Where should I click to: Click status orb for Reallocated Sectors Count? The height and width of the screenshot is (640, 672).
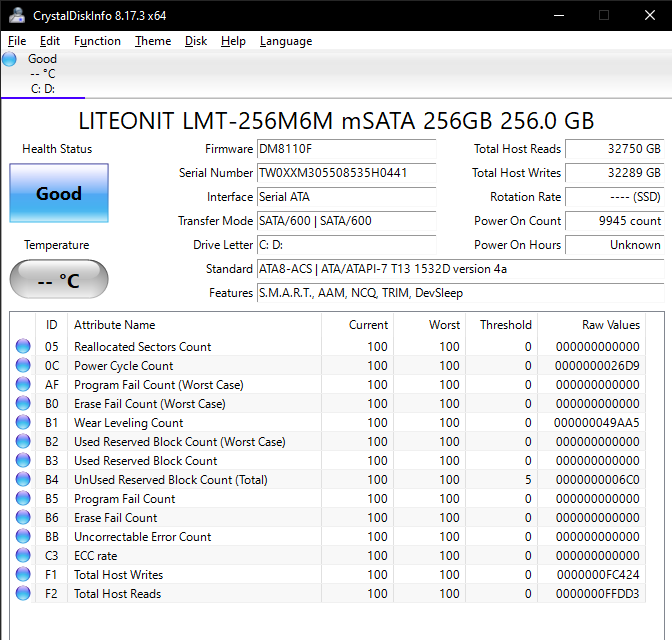[23, 346]
